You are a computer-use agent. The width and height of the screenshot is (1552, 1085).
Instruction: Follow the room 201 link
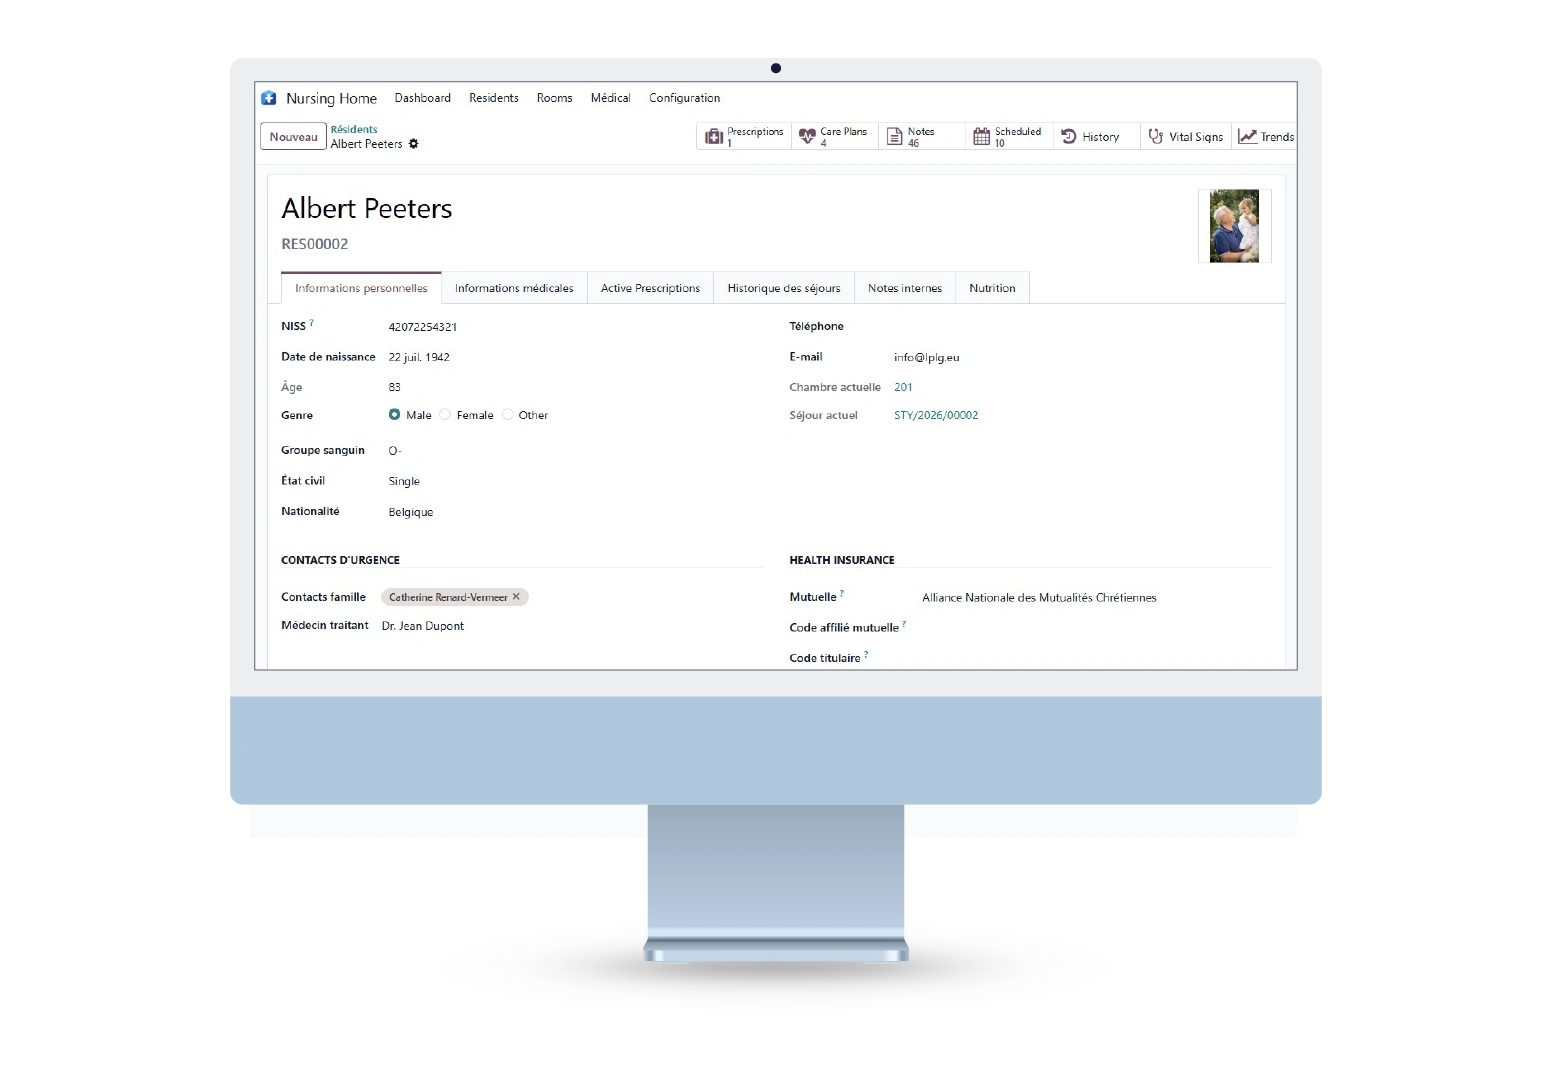(903, 387)
